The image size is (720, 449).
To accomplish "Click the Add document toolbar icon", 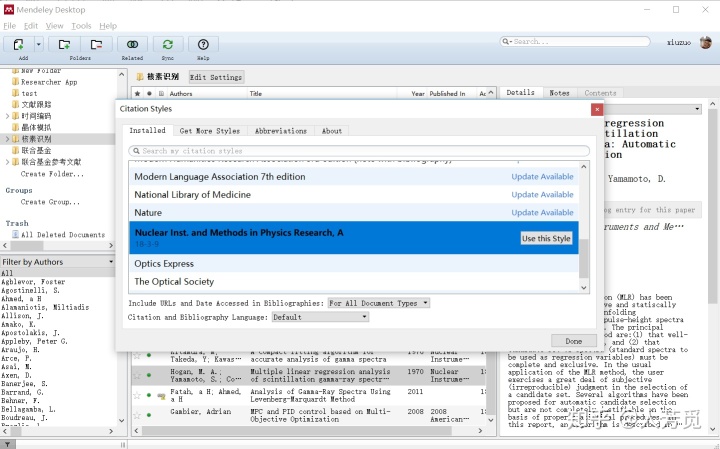I will (x=18, y=45).
